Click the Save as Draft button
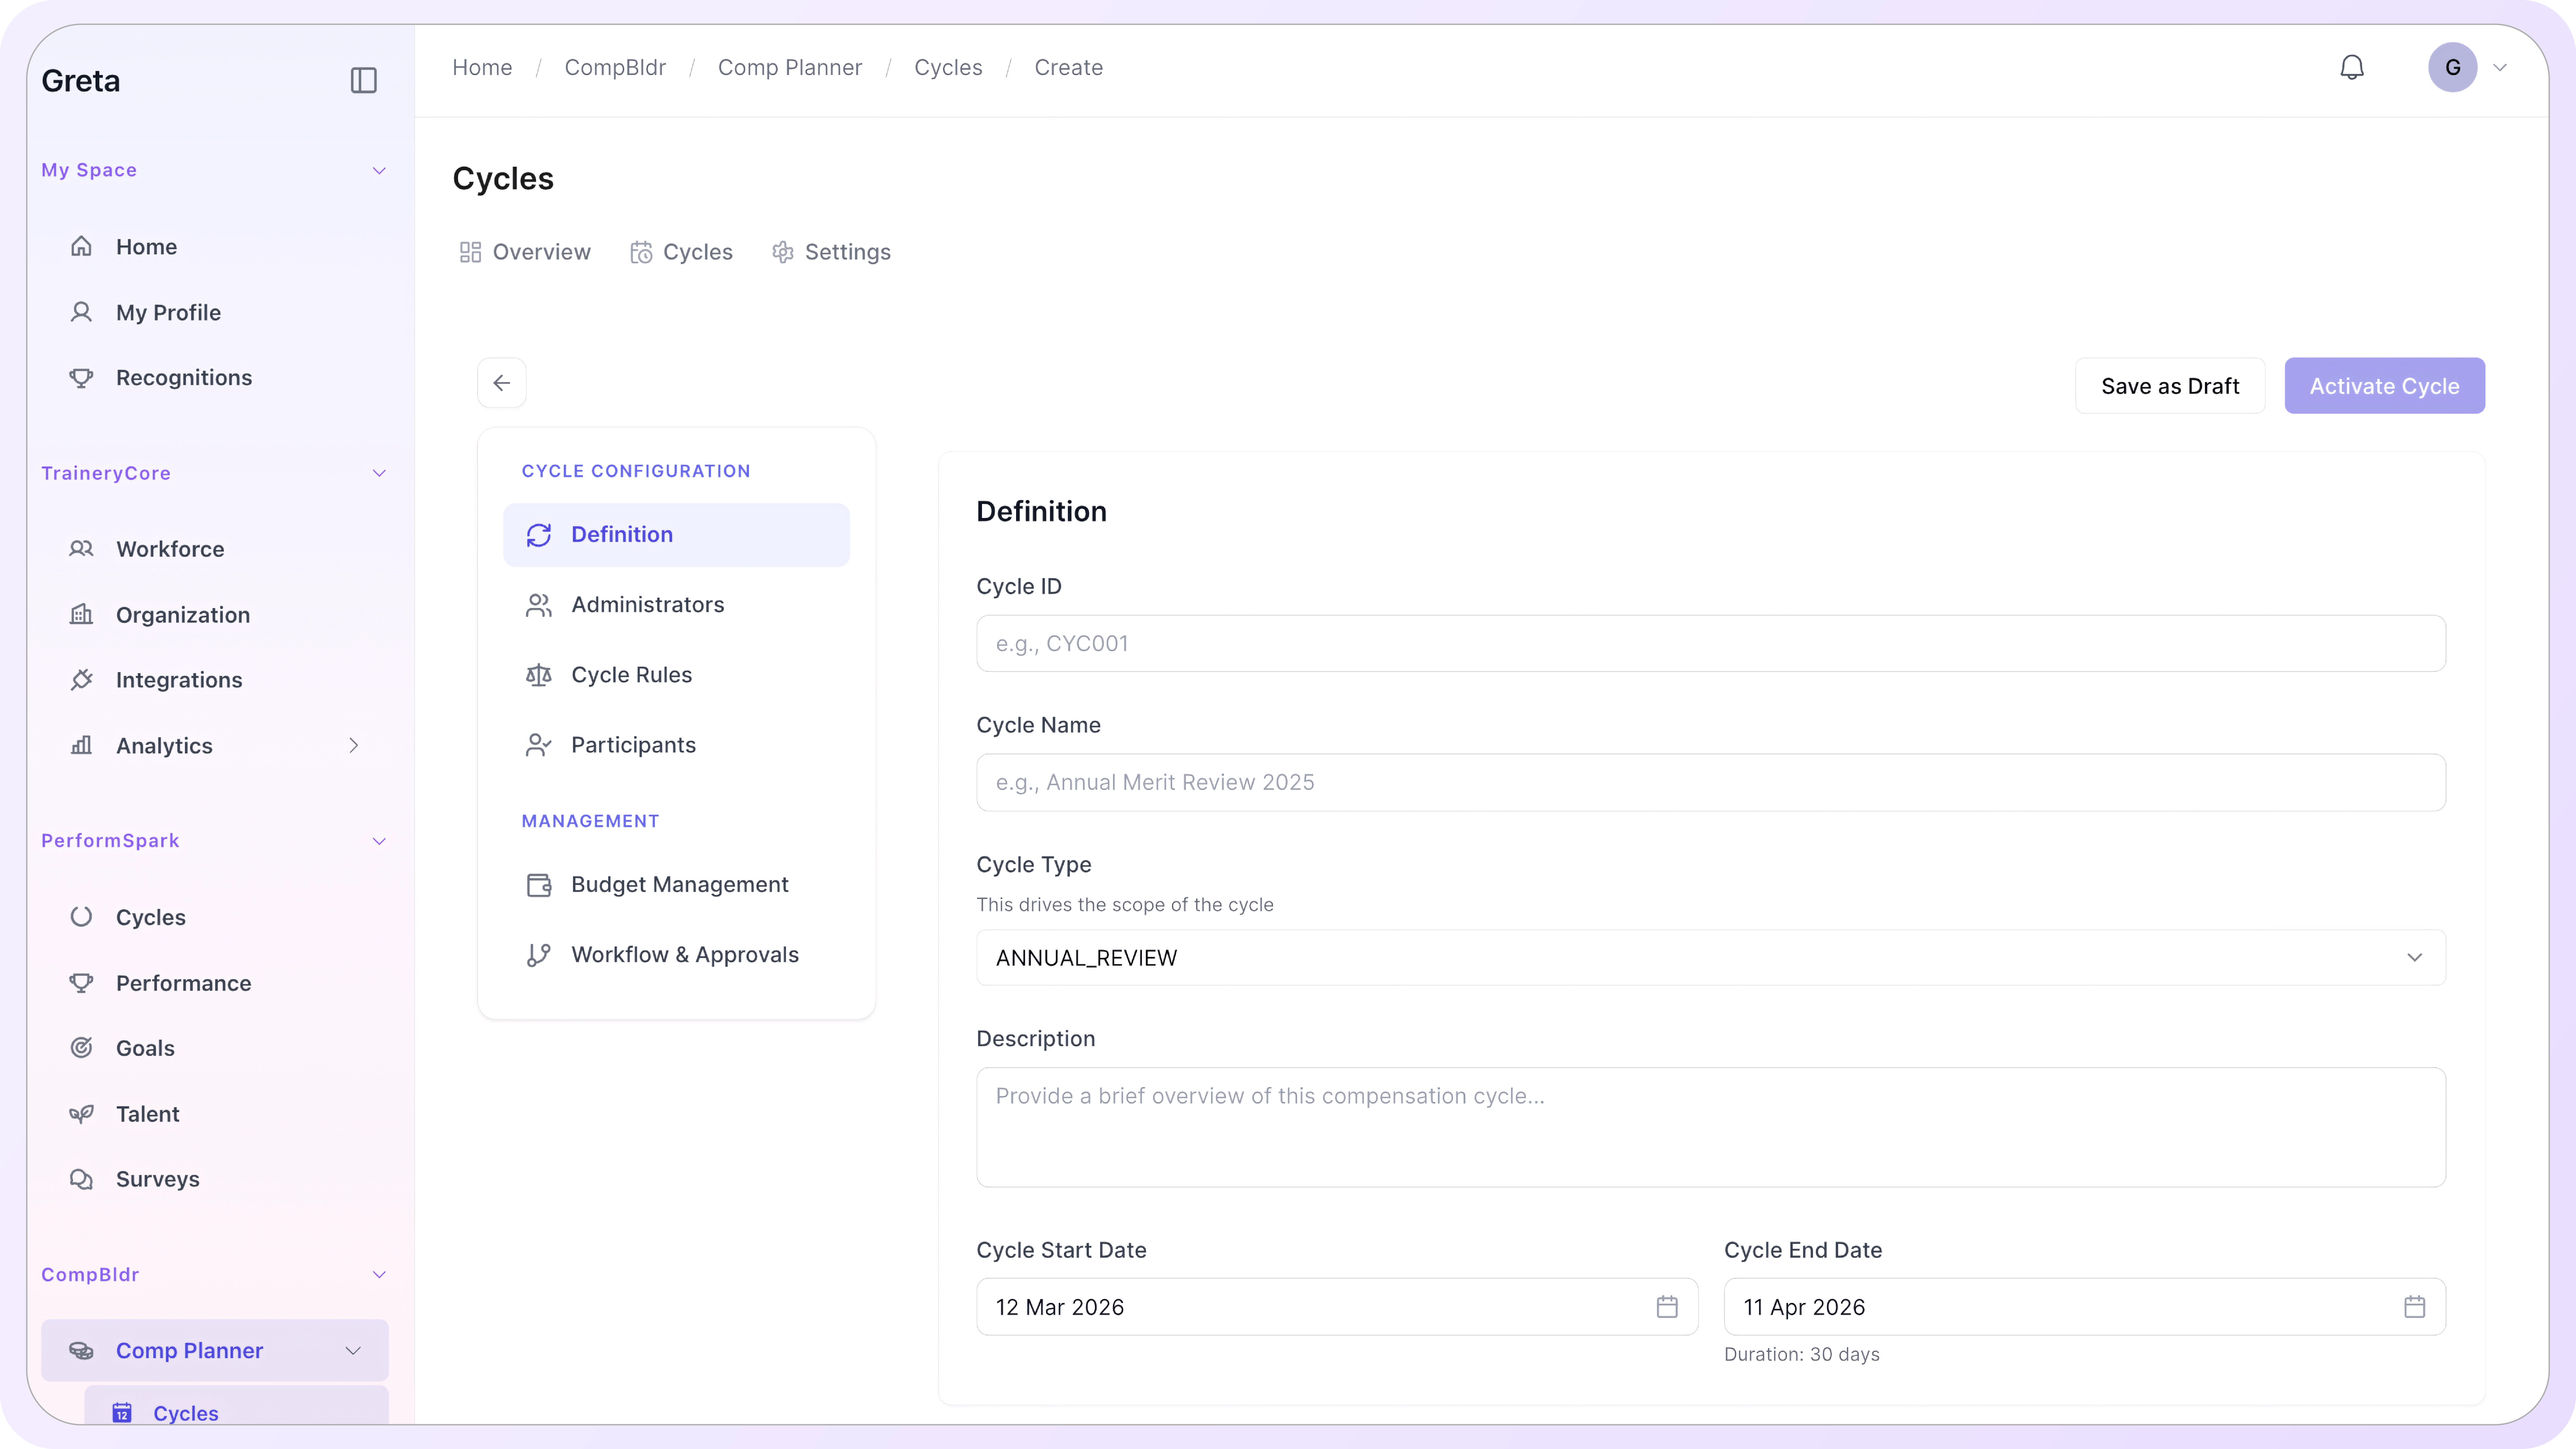Viewport: 2576px width, 1449px height. [x=2169, y=386]
